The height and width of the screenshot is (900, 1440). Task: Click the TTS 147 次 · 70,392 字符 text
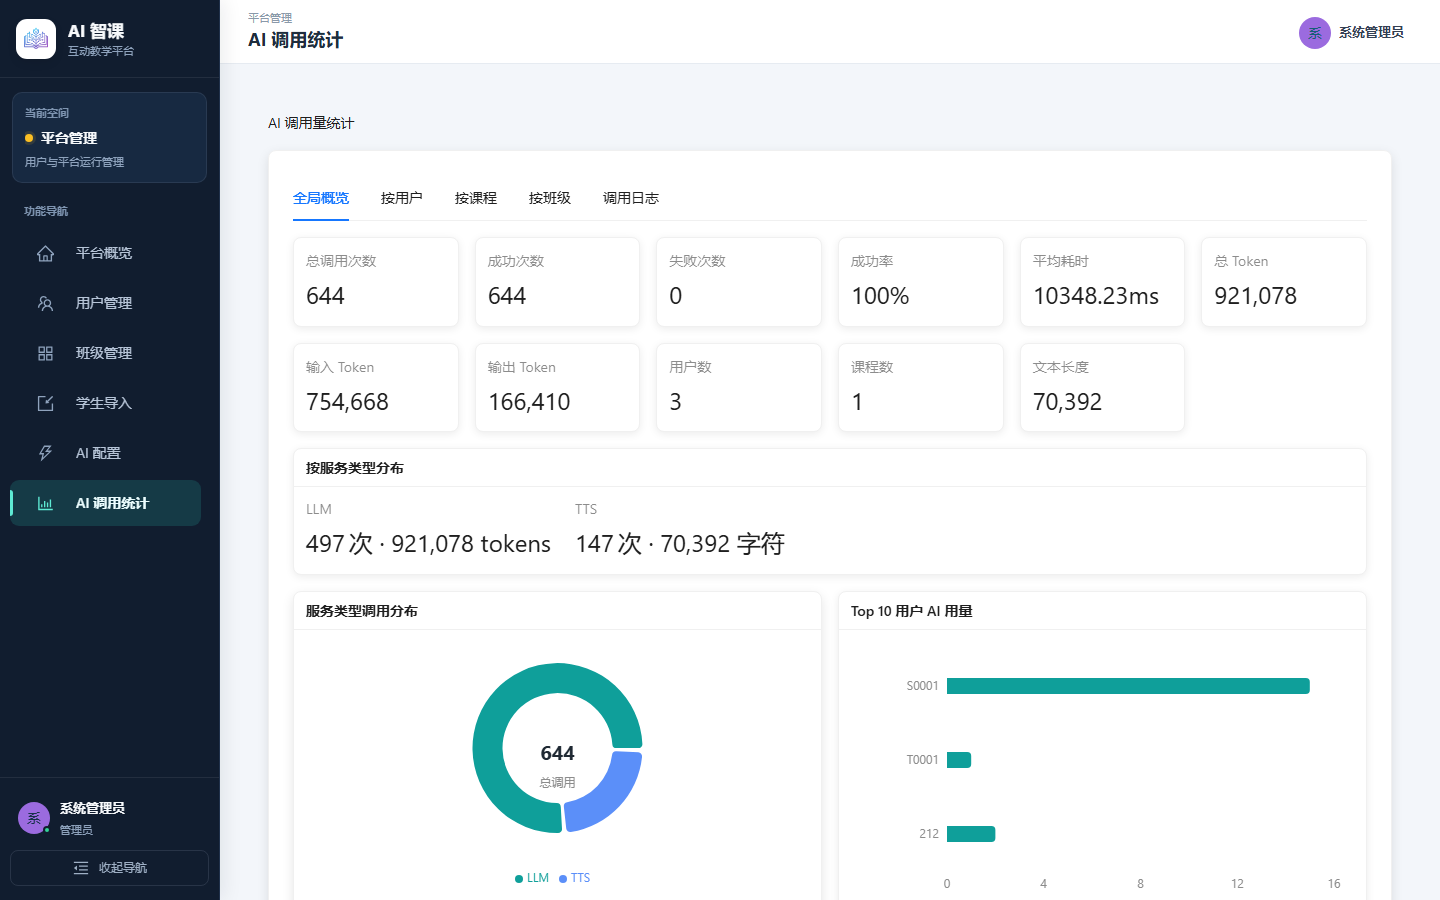coord(680,544)
